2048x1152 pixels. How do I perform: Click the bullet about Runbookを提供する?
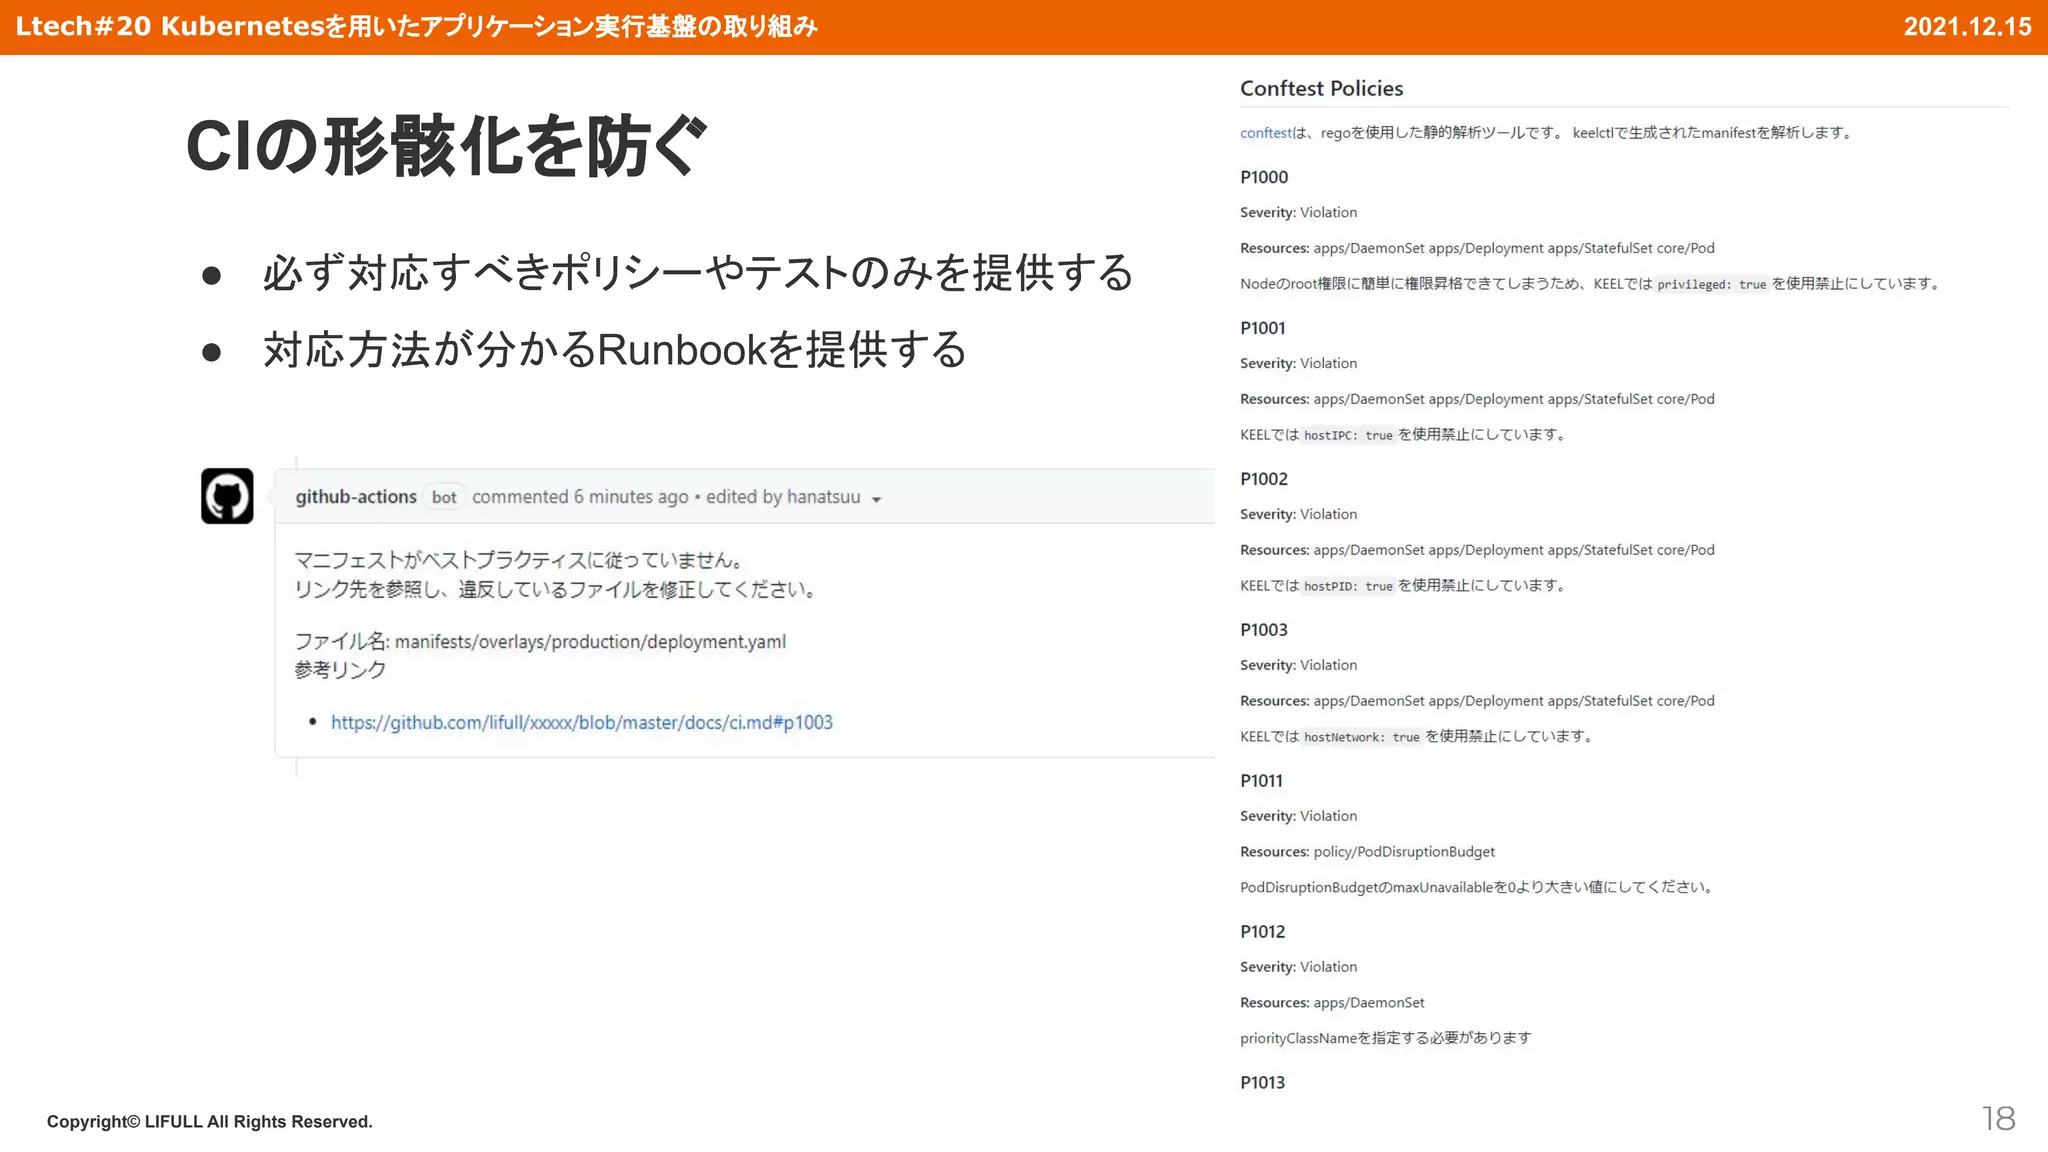point(614,350)
